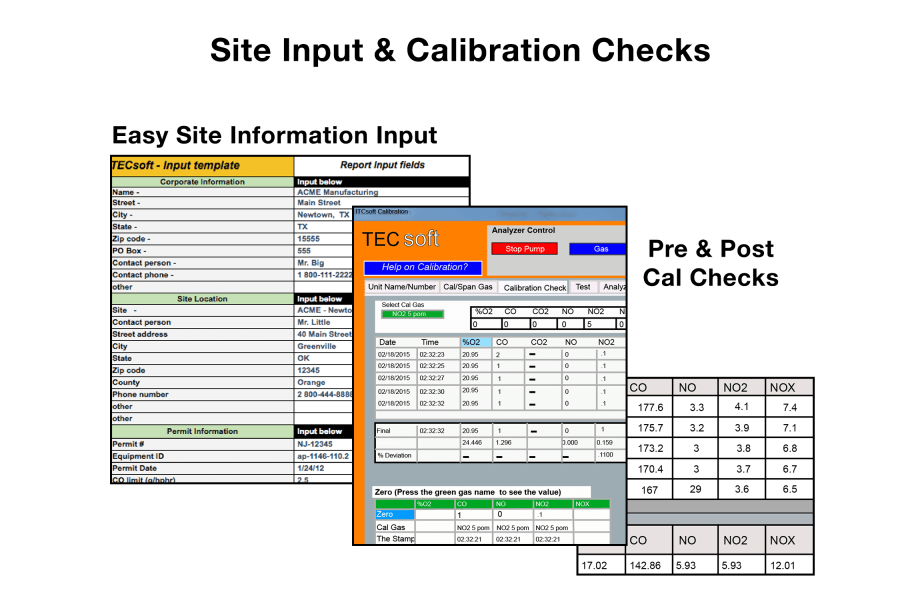Open the Cal/Span Gas tab
The image size is (920, 600).
tap(468, 287)
